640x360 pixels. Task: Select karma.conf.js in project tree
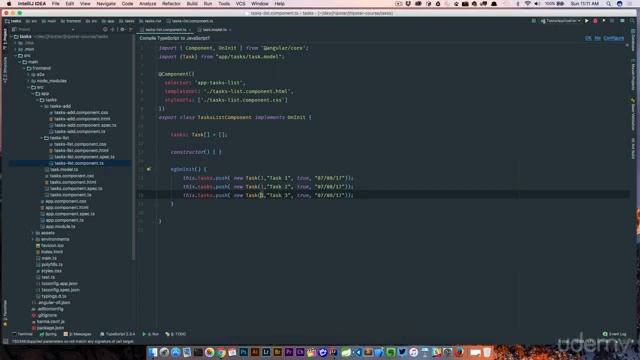tap(48, 322)
